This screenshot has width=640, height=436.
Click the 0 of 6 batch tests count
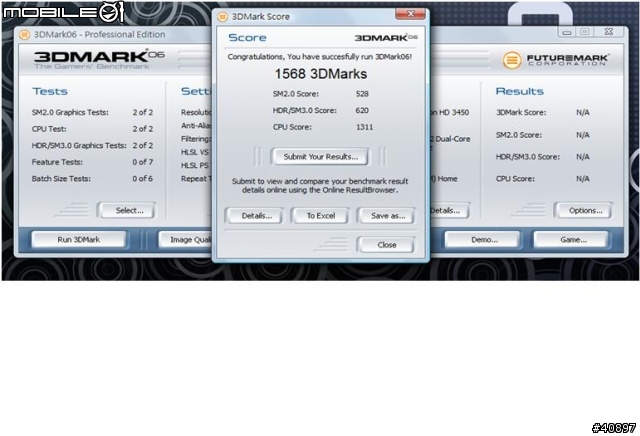click(142, 179)
